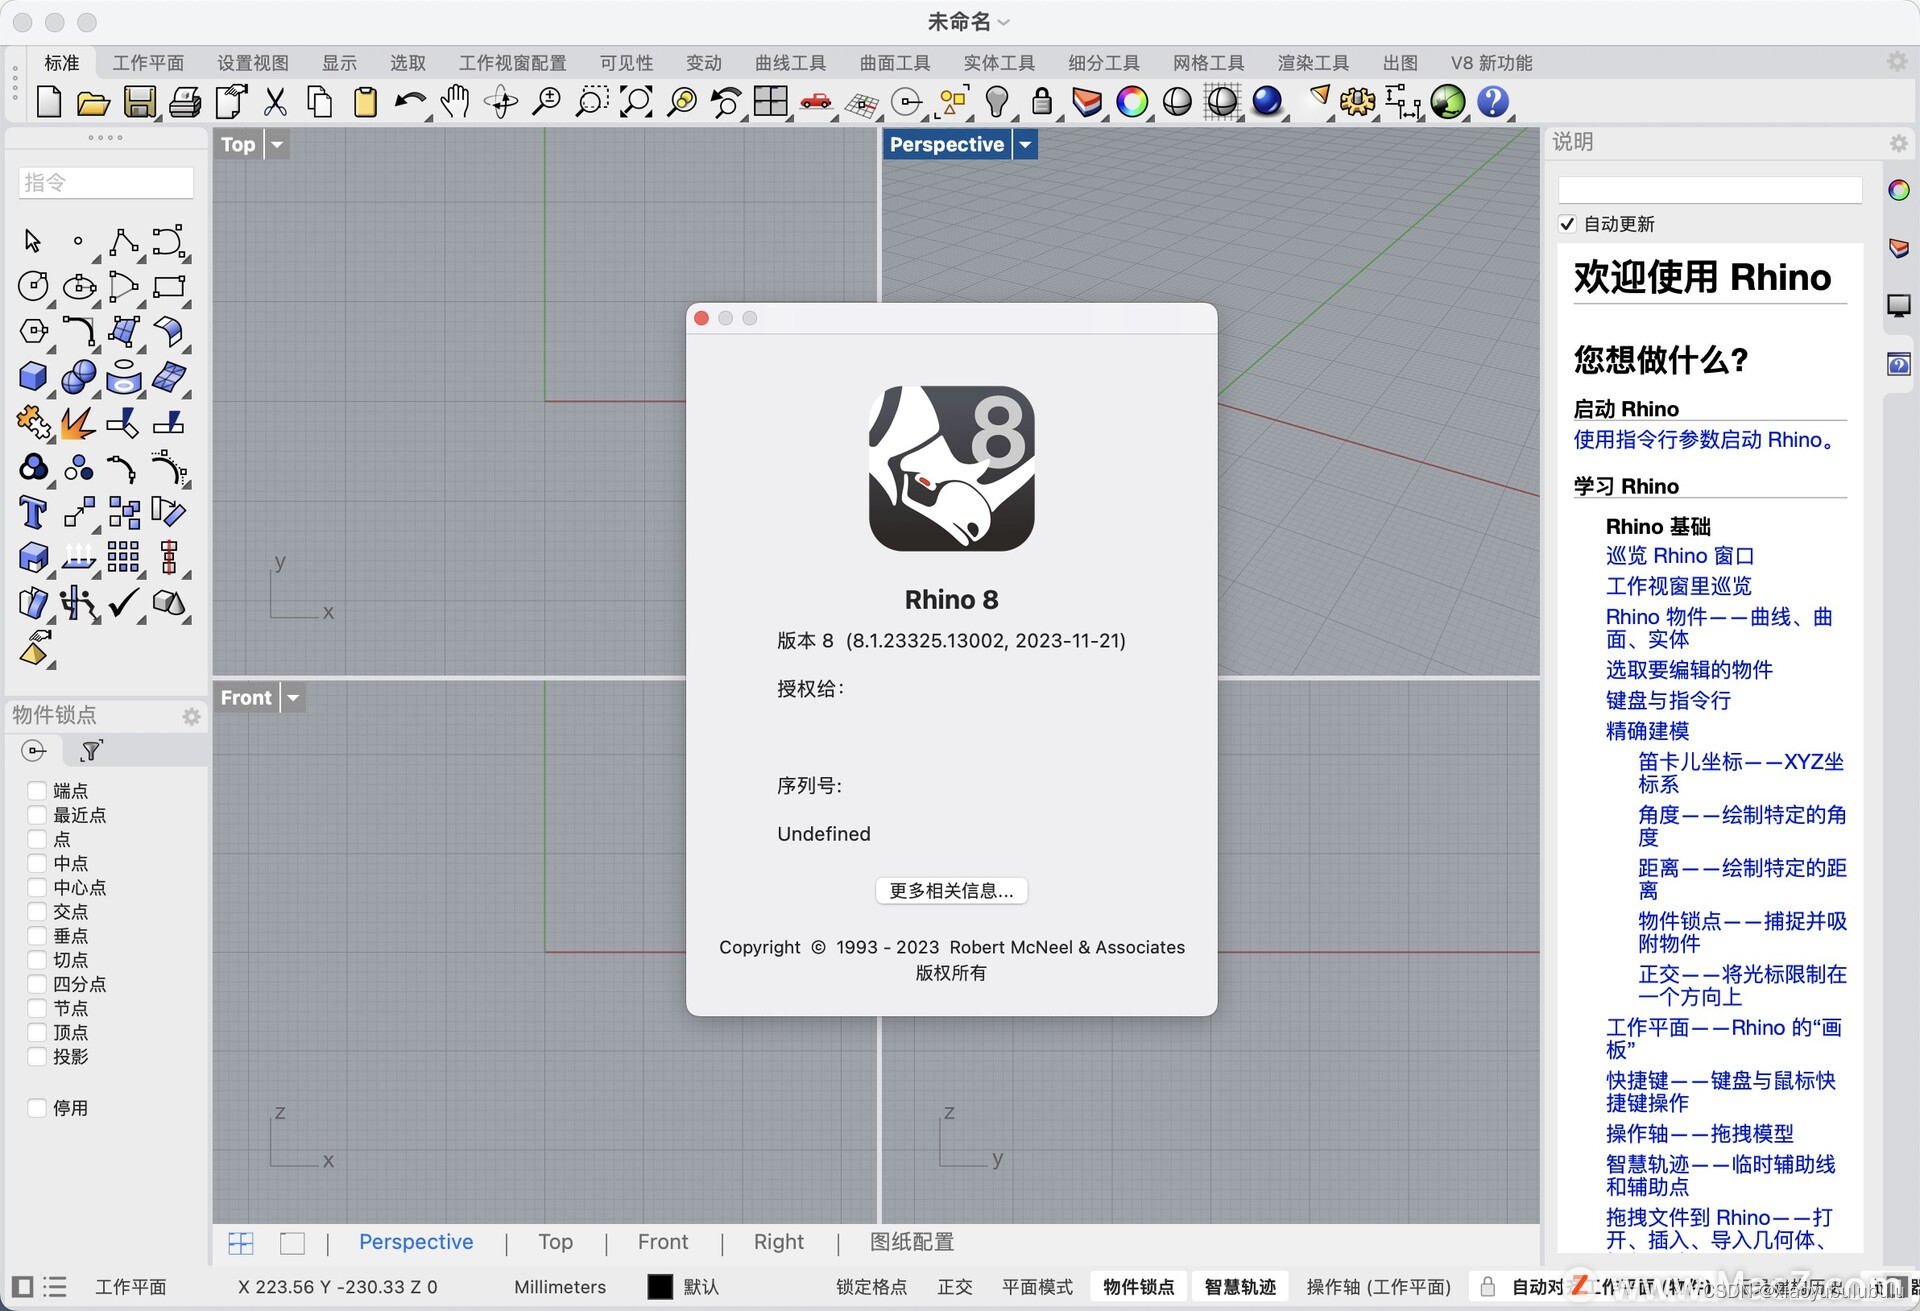Image resolution: width=1920 pixels, height=1311 pixels.
Task: Switch to the 曲线工具 toolbar tab
Action: (790, 63)
